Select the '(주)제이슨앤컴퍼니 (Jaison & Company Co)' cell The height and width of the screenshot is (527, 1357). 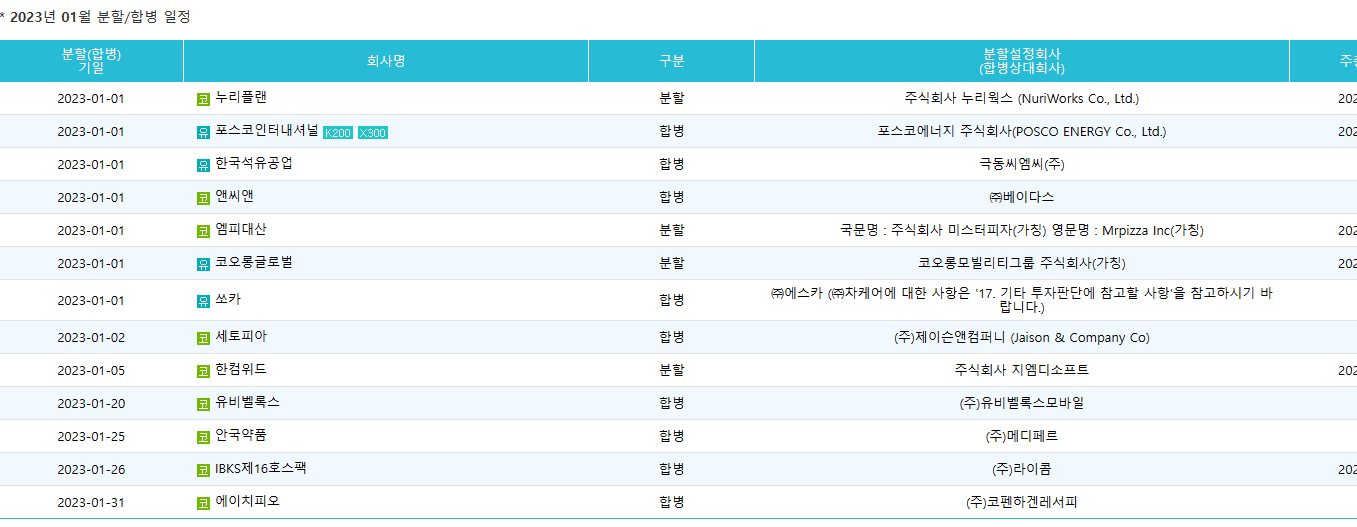click(1022, 338)
